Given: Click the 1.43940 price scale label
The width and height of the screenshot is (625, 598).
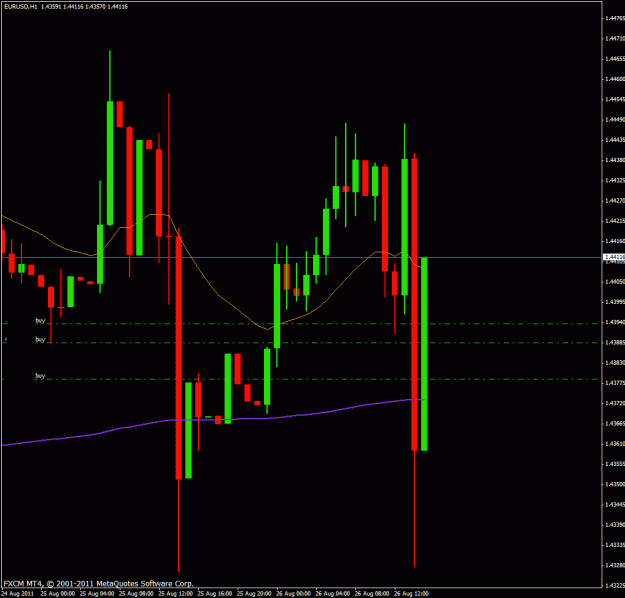Looking at the screenshot, I should pos(615,322).
